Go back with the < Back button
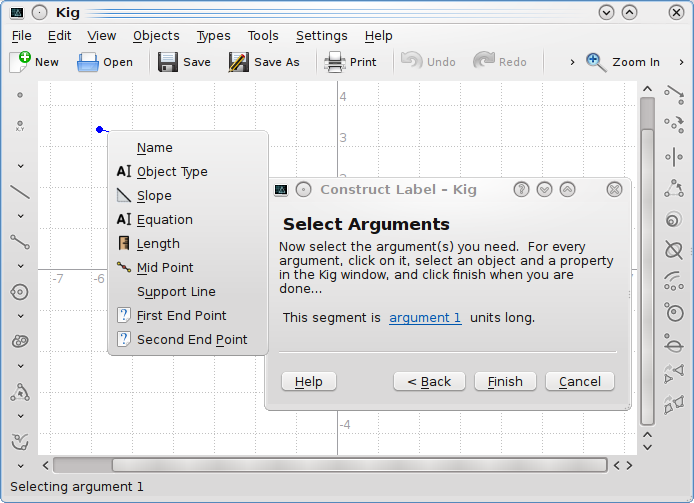This screenshot has height=503, width=694. (x=429, y=382)
